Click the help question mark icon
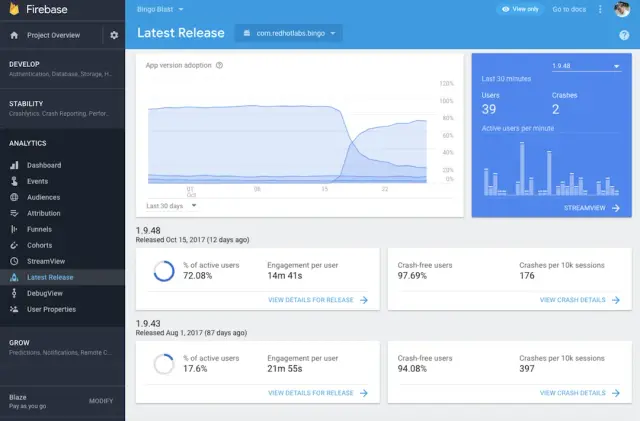The height and width of the screenshot is (421, 640). click(x=624, y=35)
